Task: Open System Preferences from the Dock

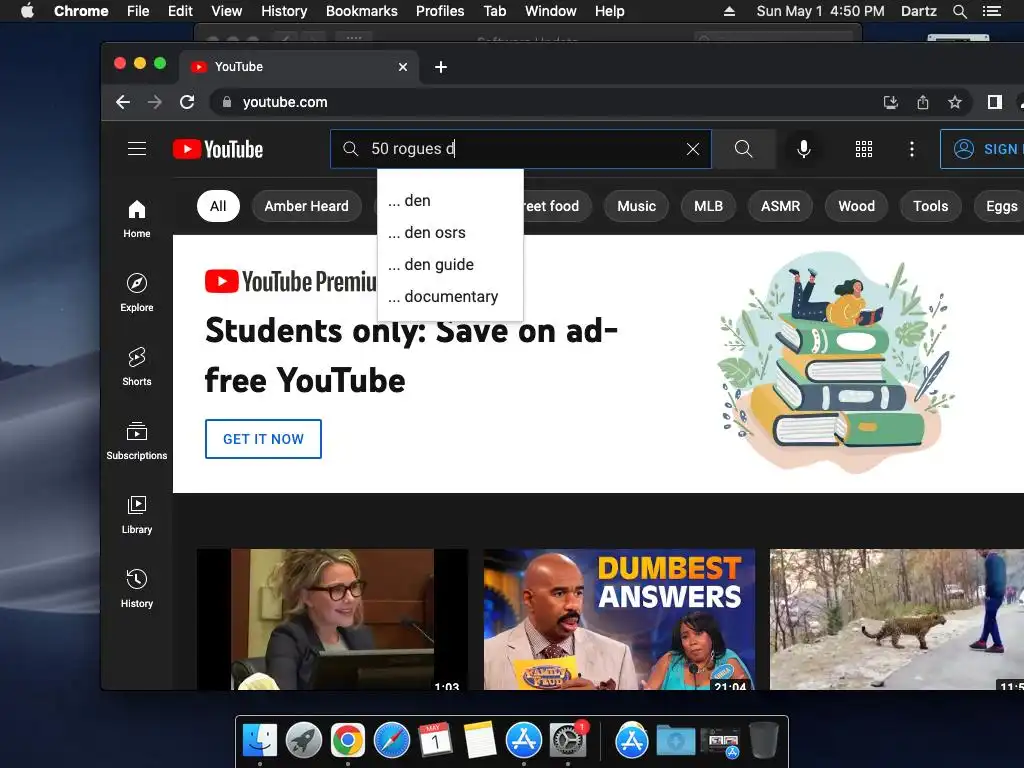Action: pos(568,741)
